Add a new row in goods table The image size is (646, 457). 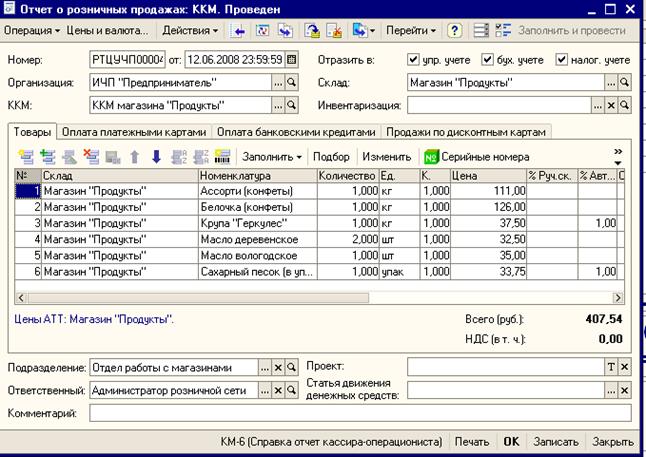(26, 157)
